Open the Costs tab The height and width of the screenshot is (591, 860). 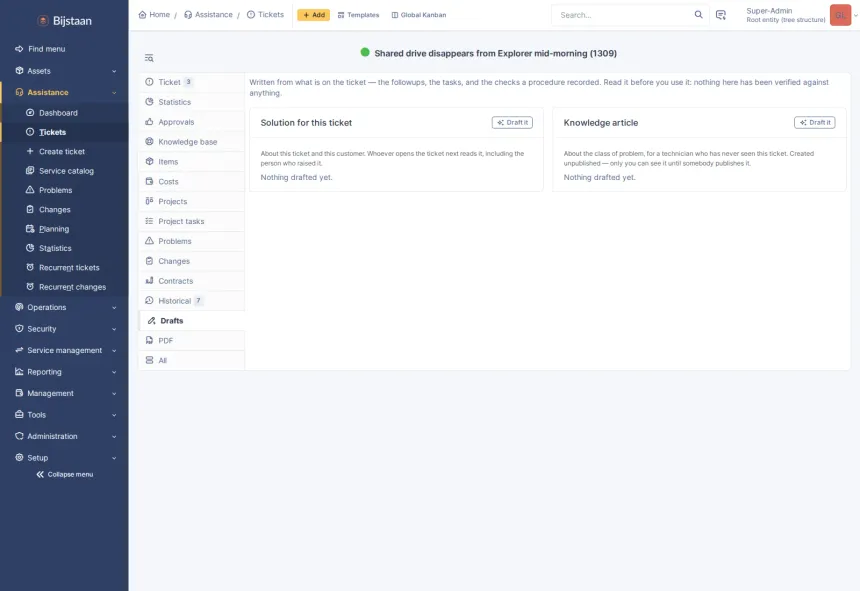click(x=191, y=181)
